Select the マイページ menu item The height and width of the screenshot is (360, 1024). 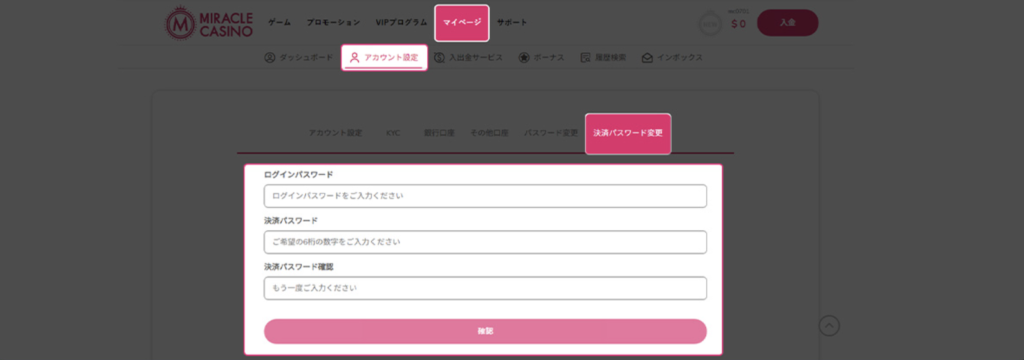tap(462, 23)
